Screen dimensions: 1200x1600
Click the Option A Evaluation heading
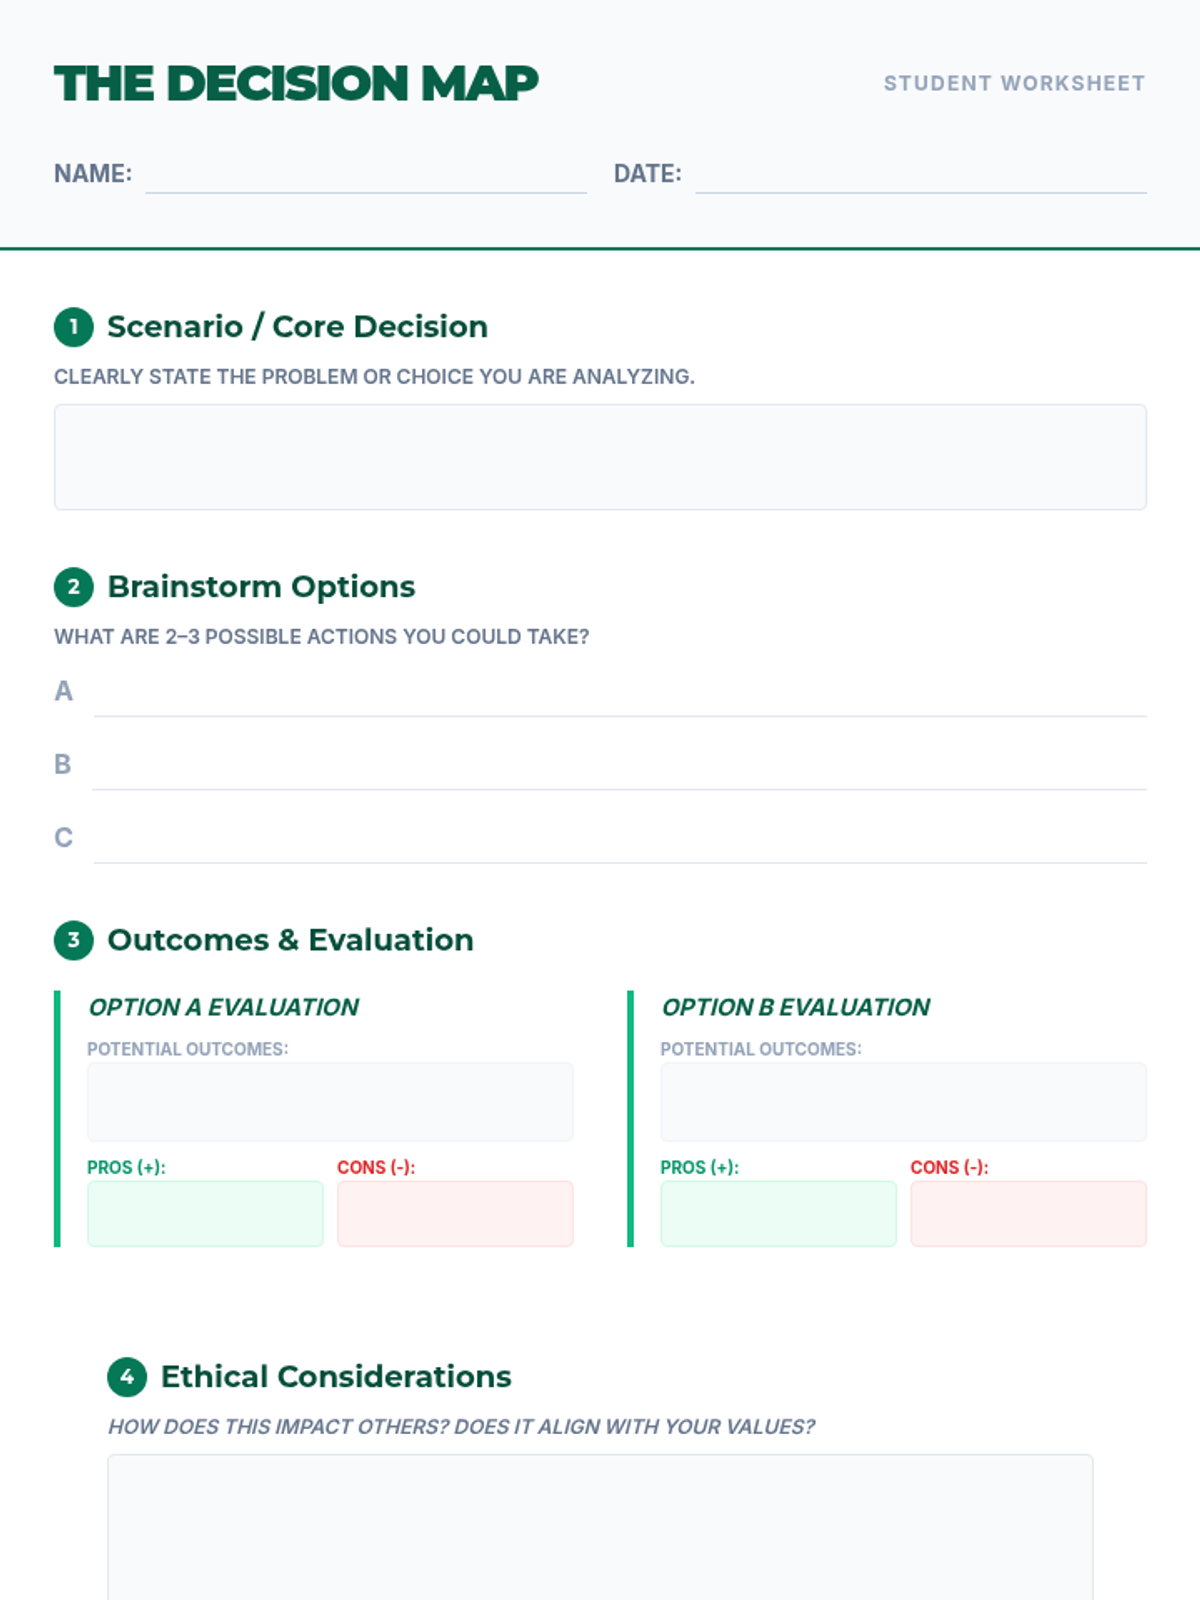coord(223,1007)
